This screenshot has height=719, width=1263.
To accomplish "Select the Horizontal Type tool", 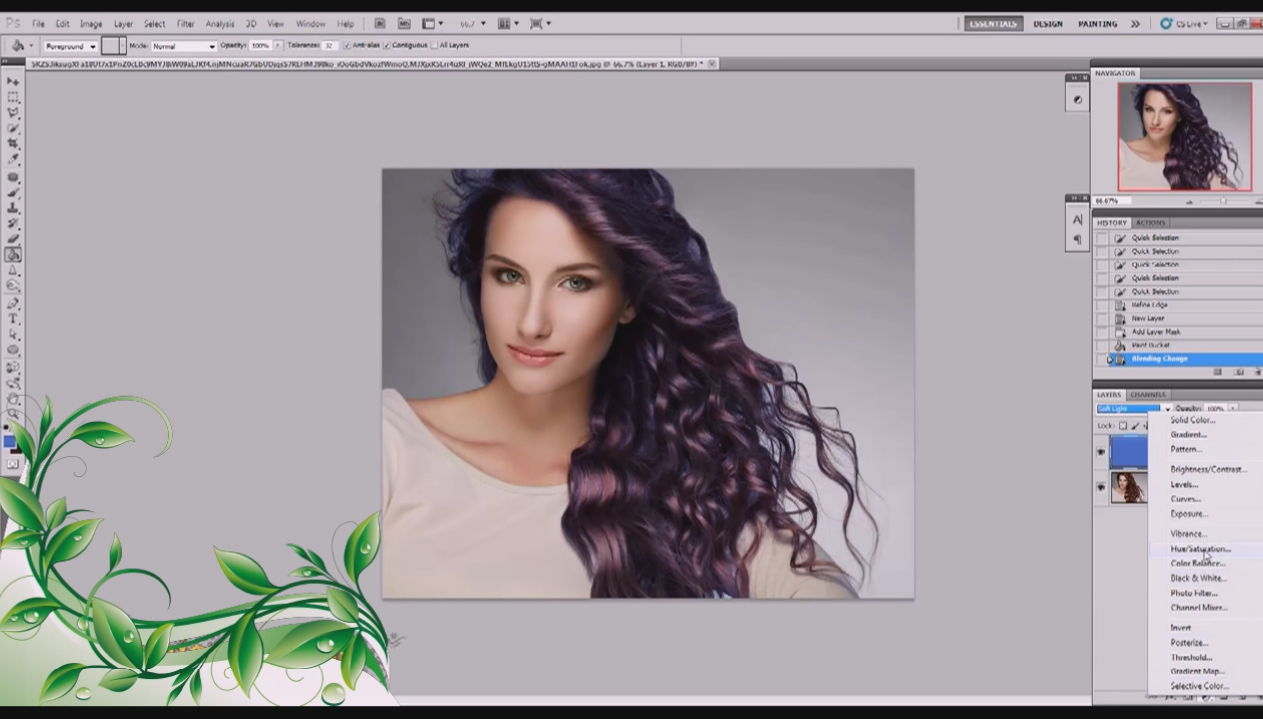I will pos(13,318).
